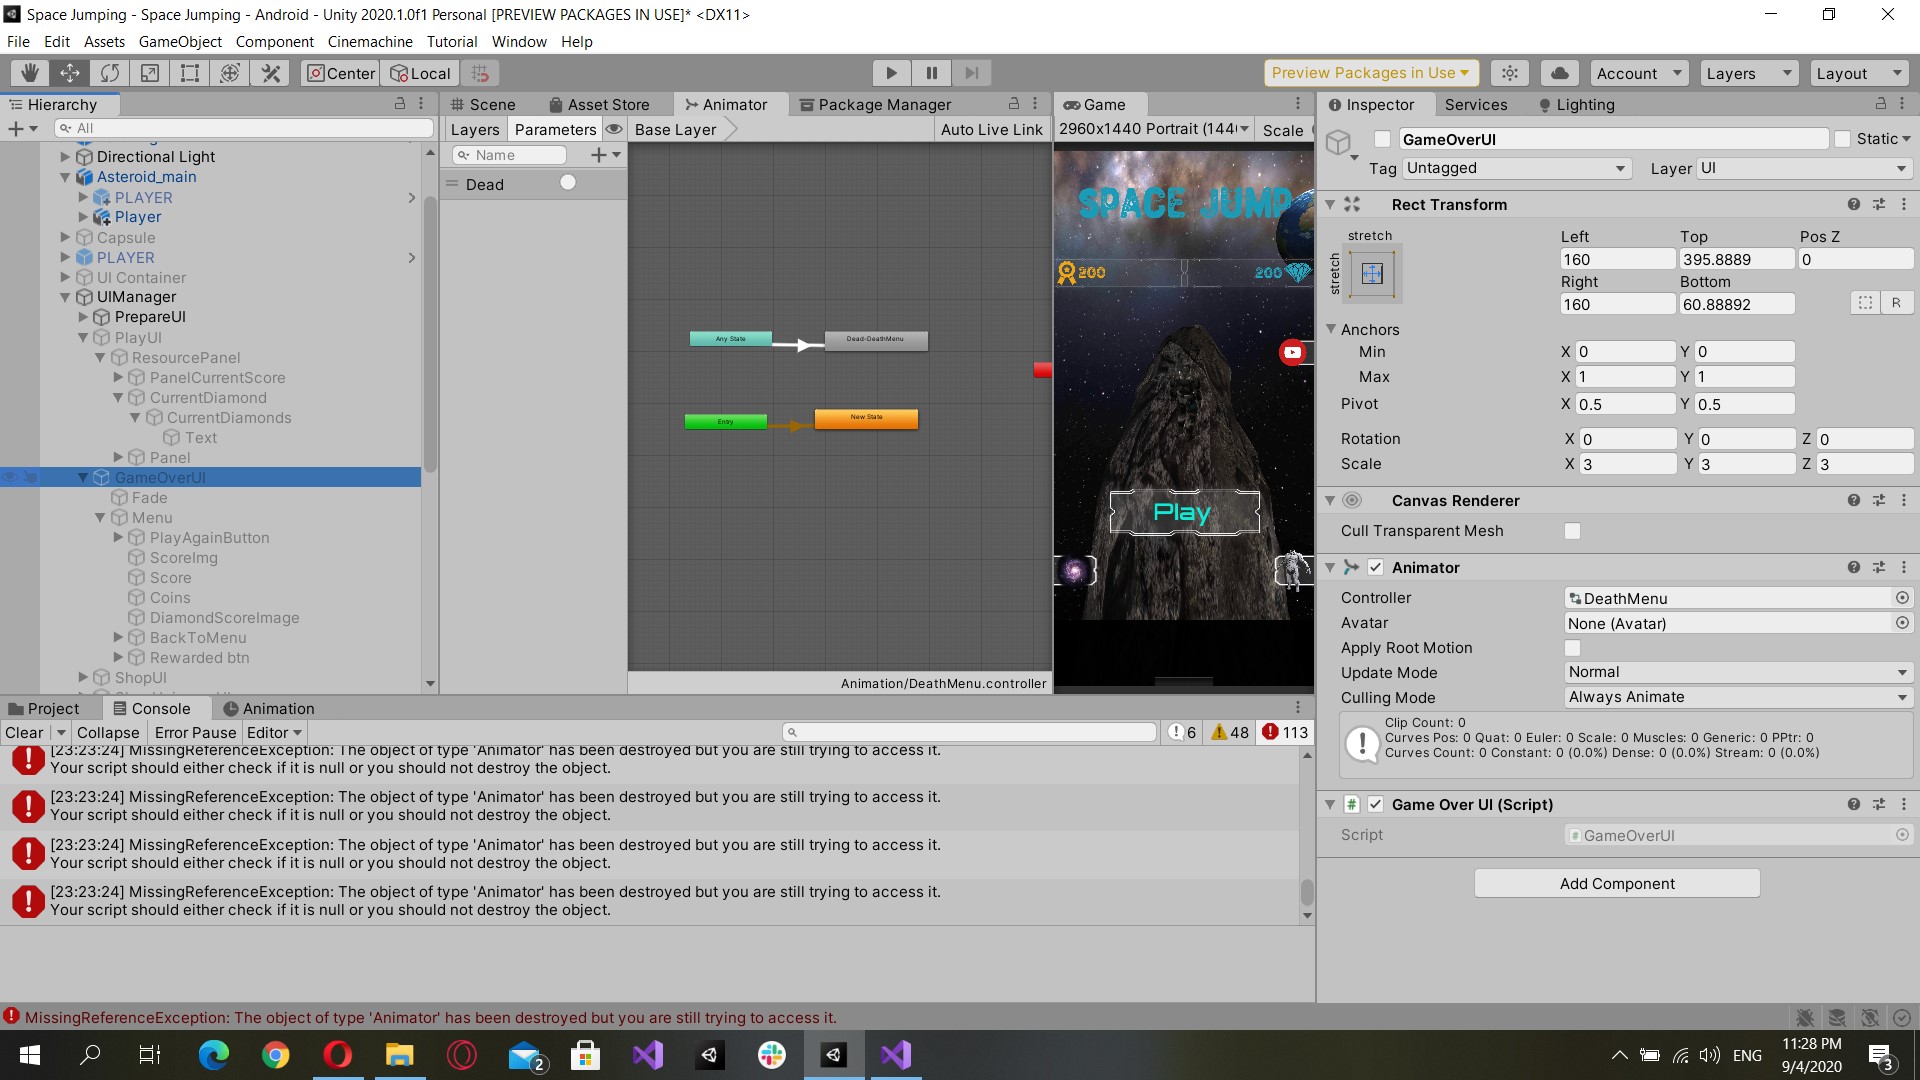This screenshot has height=1080, width=1920.
Task: Open anchor presets stretch box
Action: click(x=1372, y=274)
